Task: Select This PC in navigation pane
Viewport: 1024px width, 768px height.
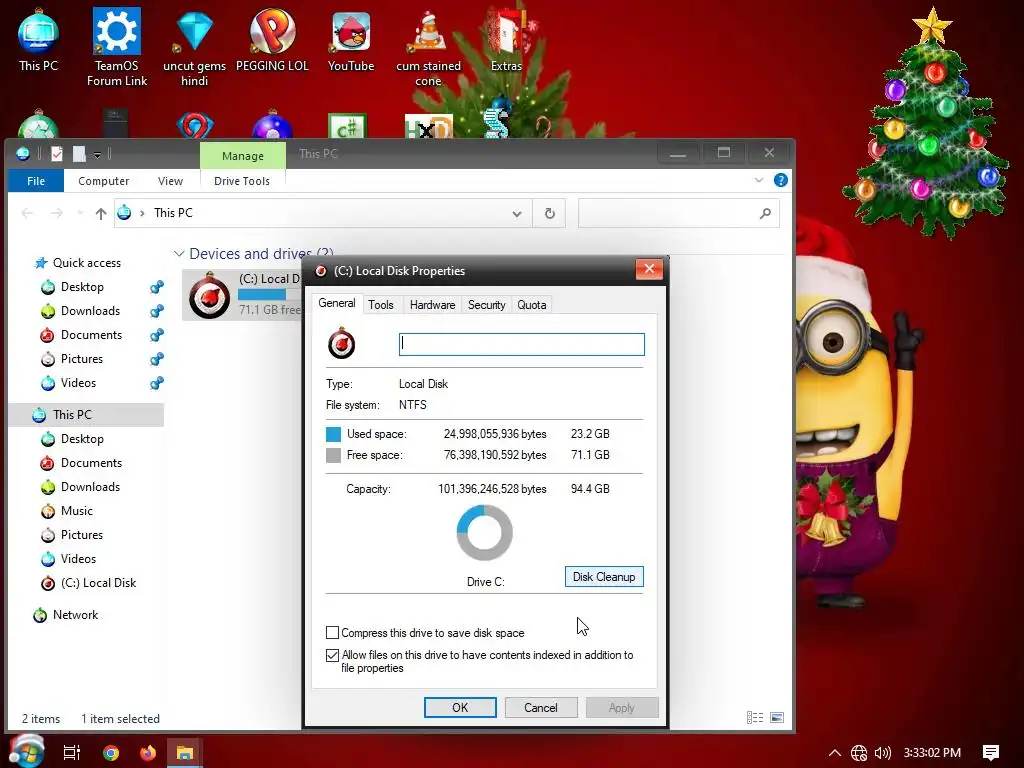Action: click(72, 415)
